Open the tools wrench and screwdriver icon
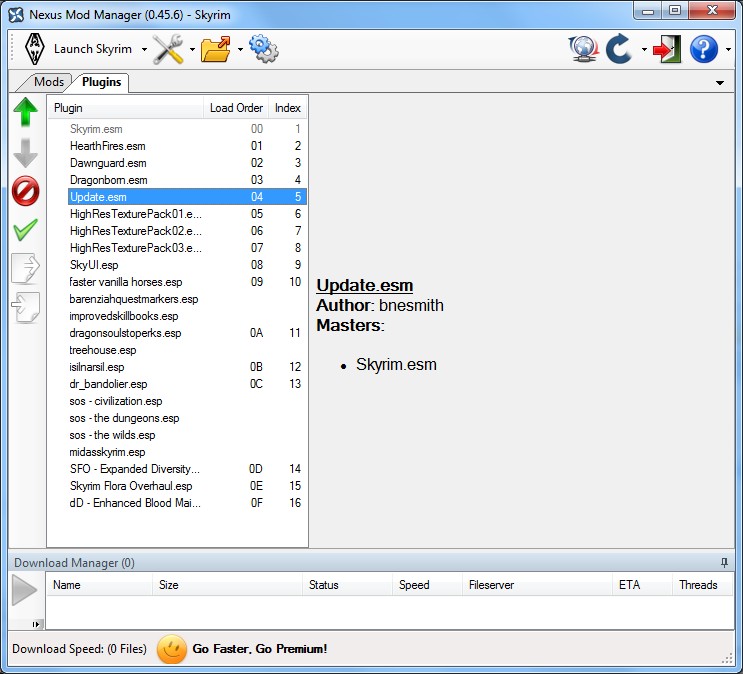Viewport: 743px width, 674px height. [x=168, y=49]
